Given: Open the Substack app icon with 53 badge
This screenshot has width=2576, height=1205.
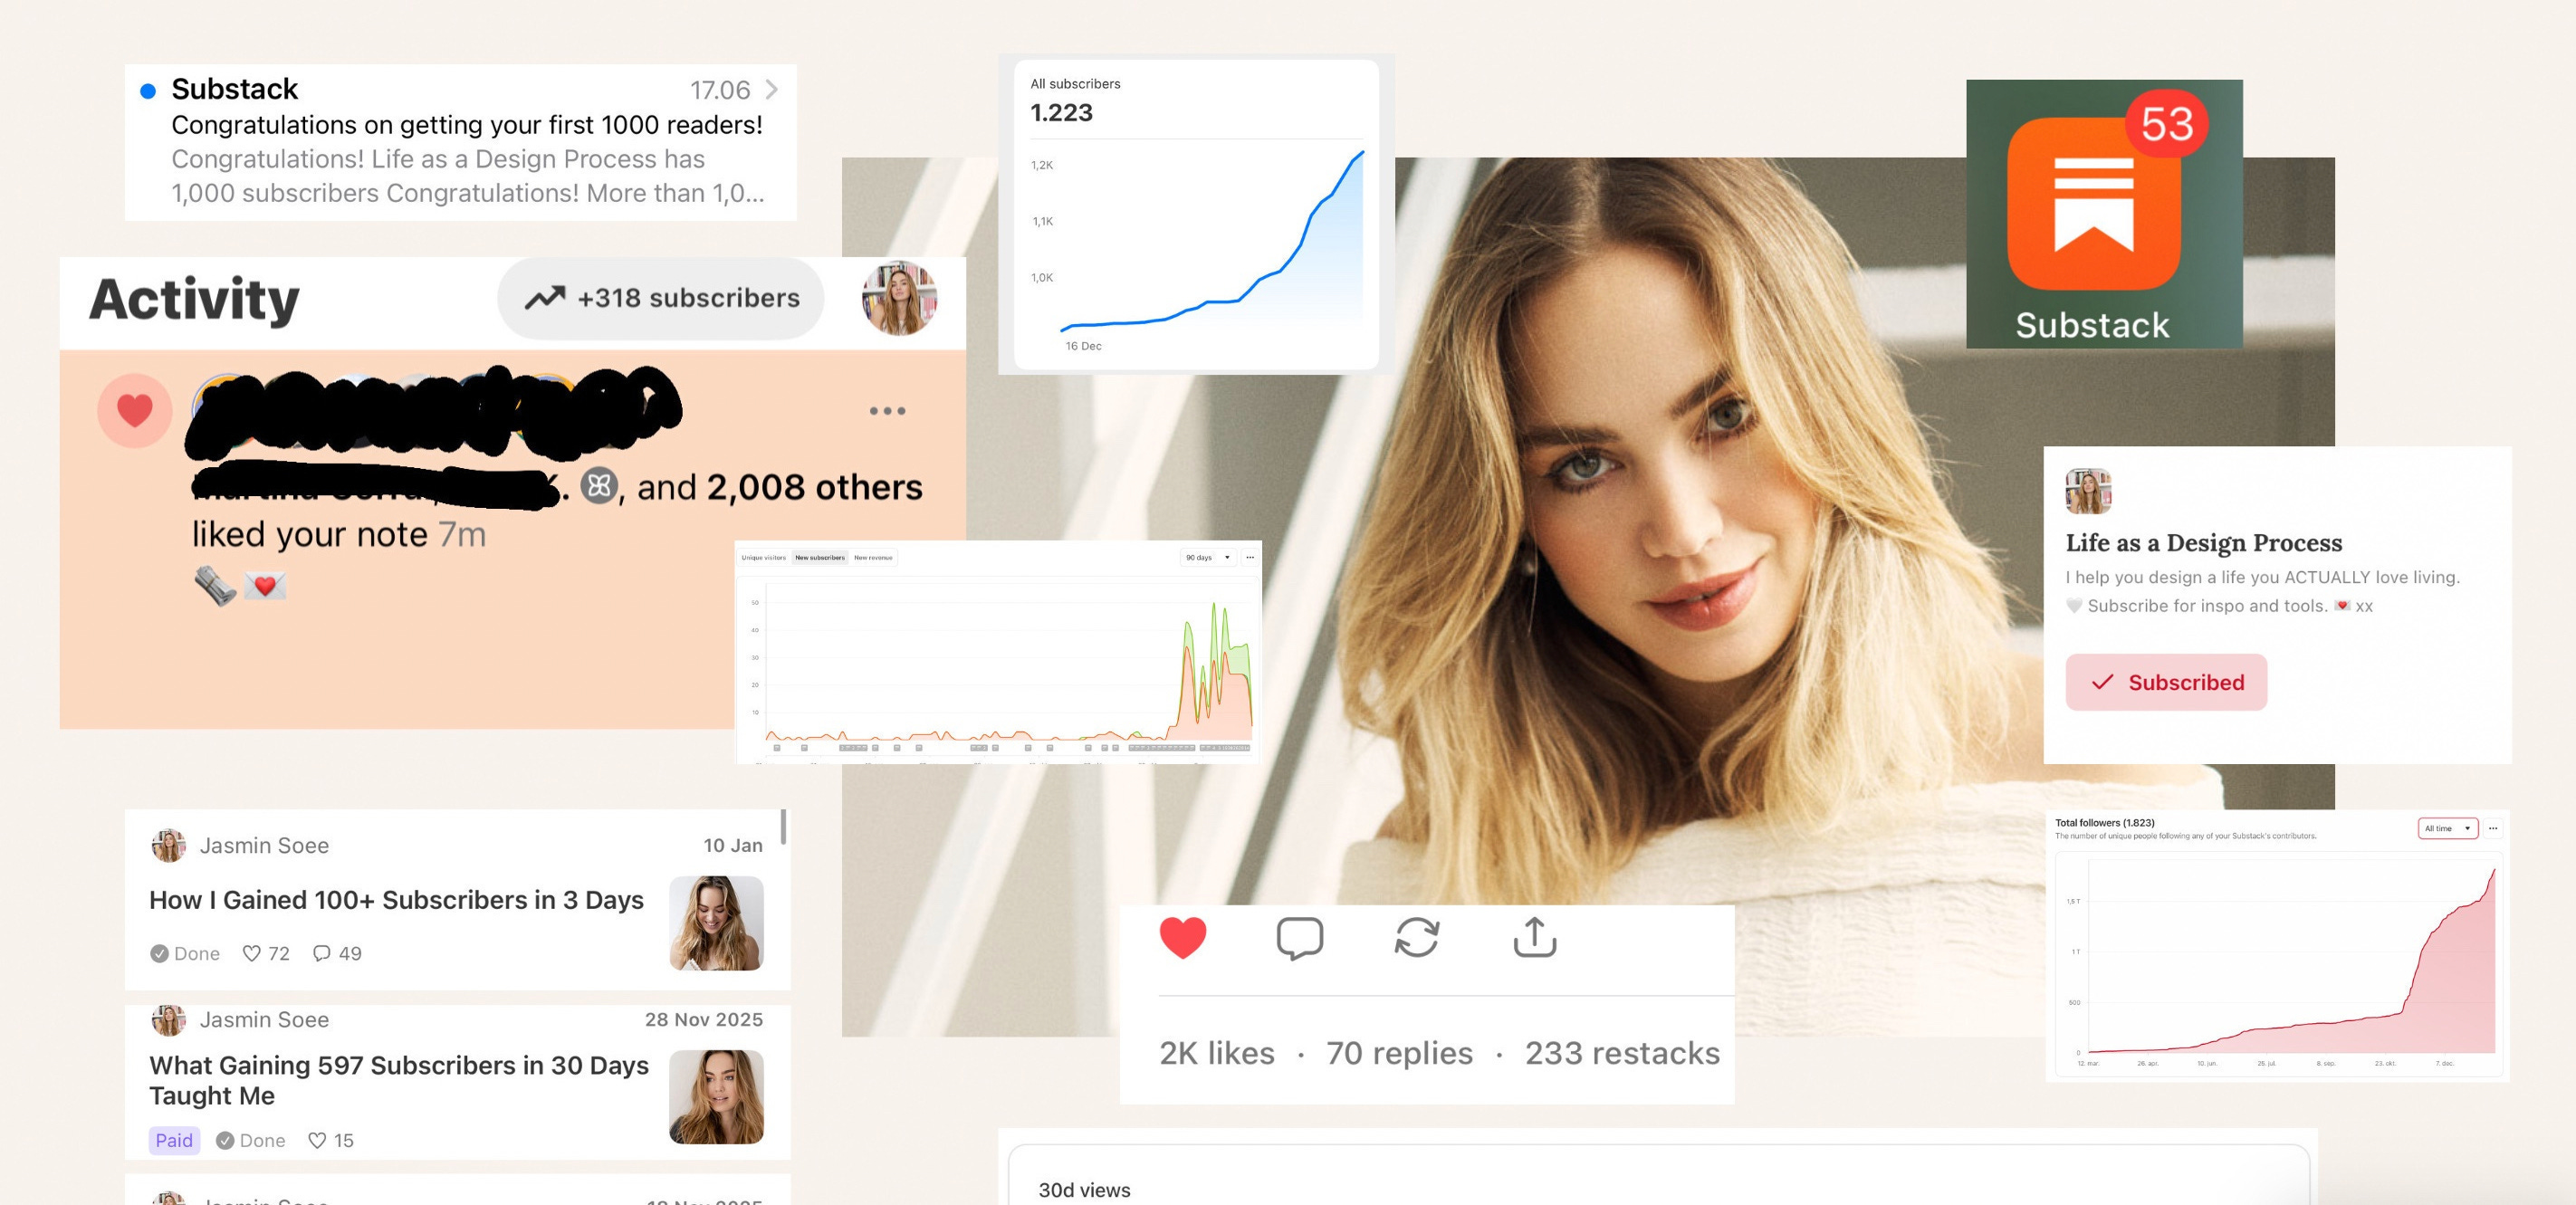Looking at the screenshot, I should click(x=2093, y=203).
